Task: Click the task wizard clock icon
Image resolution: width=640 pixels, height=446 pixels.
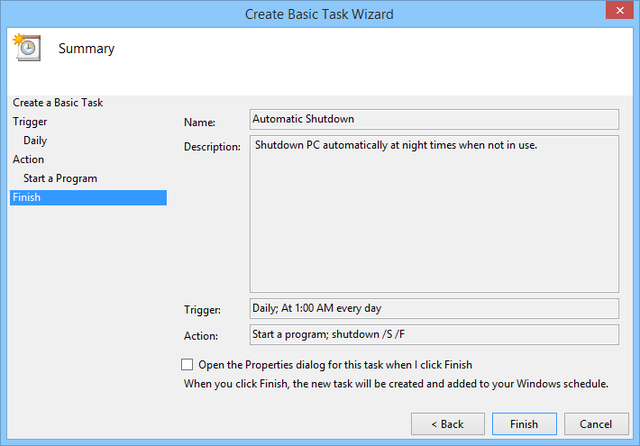Action: (x=27, y=47)
